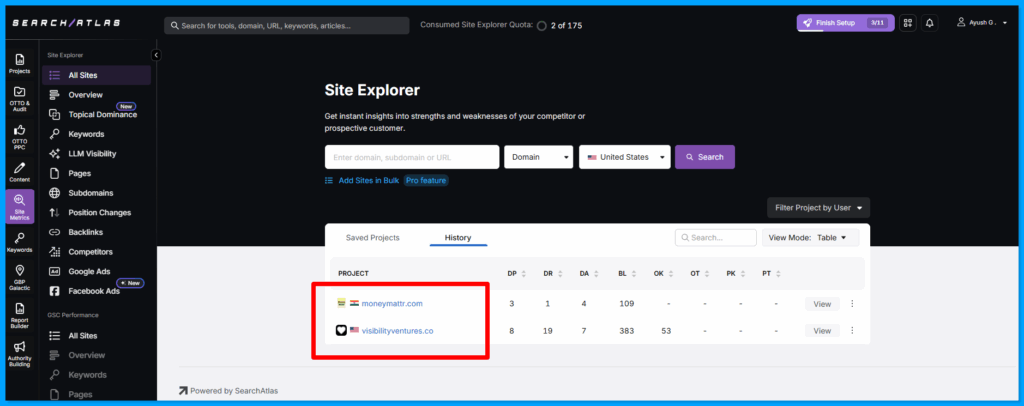Click Add Sites in Bulk link
Viewport: 1024px width, 406px height.
[368, 181]
